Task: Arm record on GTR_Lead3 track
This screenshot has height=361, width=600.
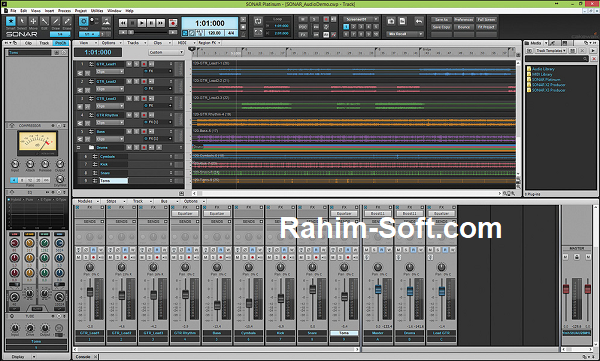Action: [144, 98]
